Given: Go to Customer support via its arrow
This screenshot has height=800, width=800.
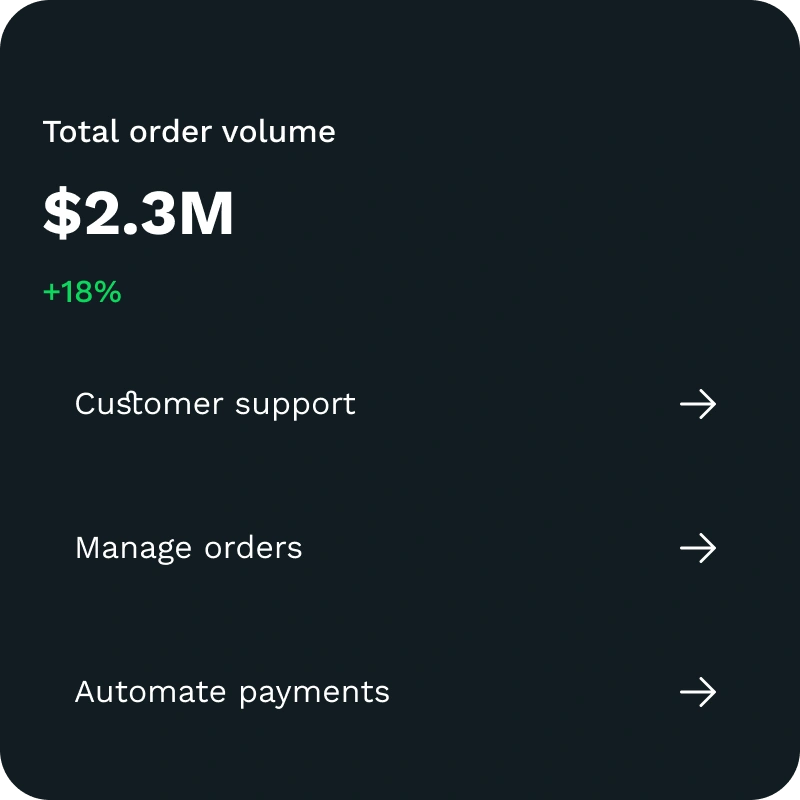Looking at the screenshot, I should coord(698,404).
